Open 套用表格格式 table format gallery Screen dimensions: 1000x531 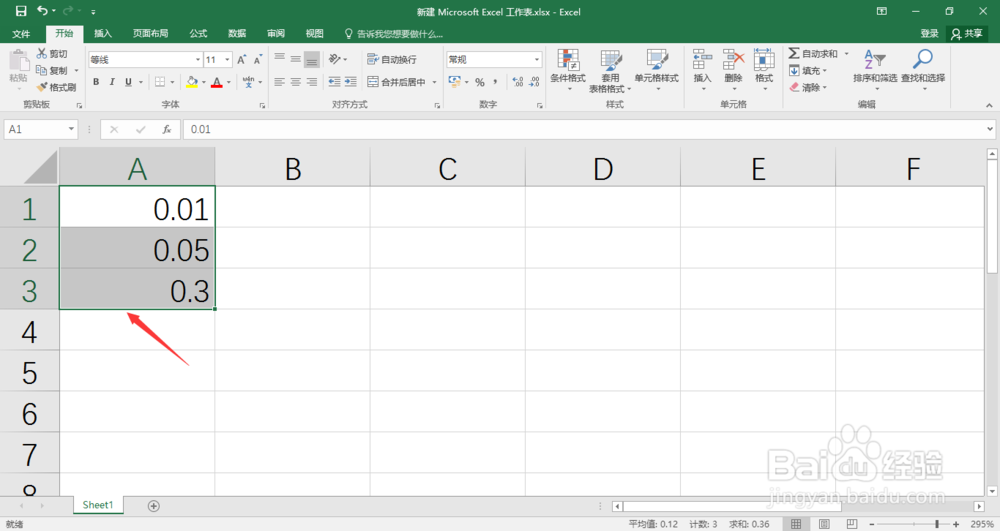click(x=610, y=70)
